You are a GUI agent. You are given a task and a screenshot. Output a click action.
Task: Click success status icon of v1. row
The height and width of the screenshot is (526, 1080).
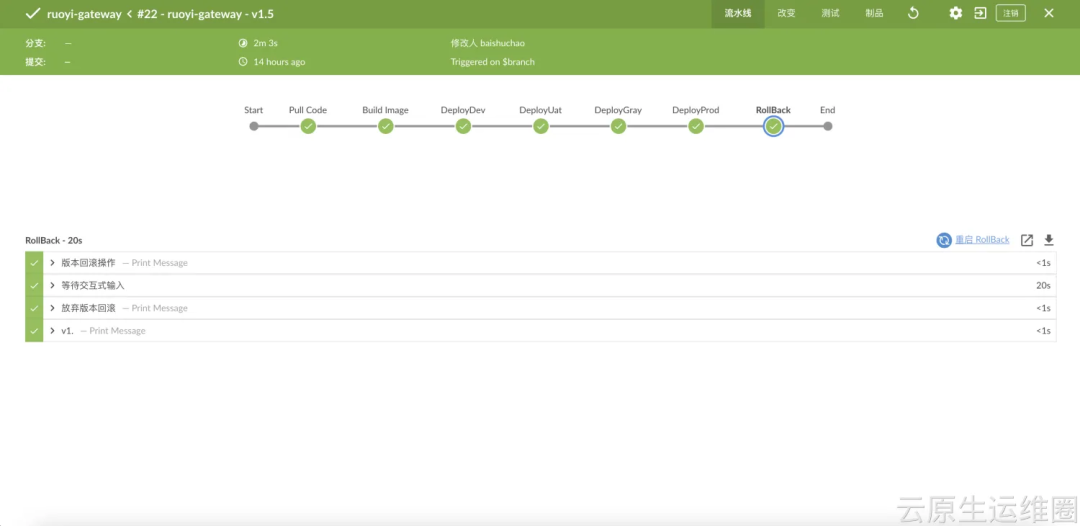[x=34, y=330]
